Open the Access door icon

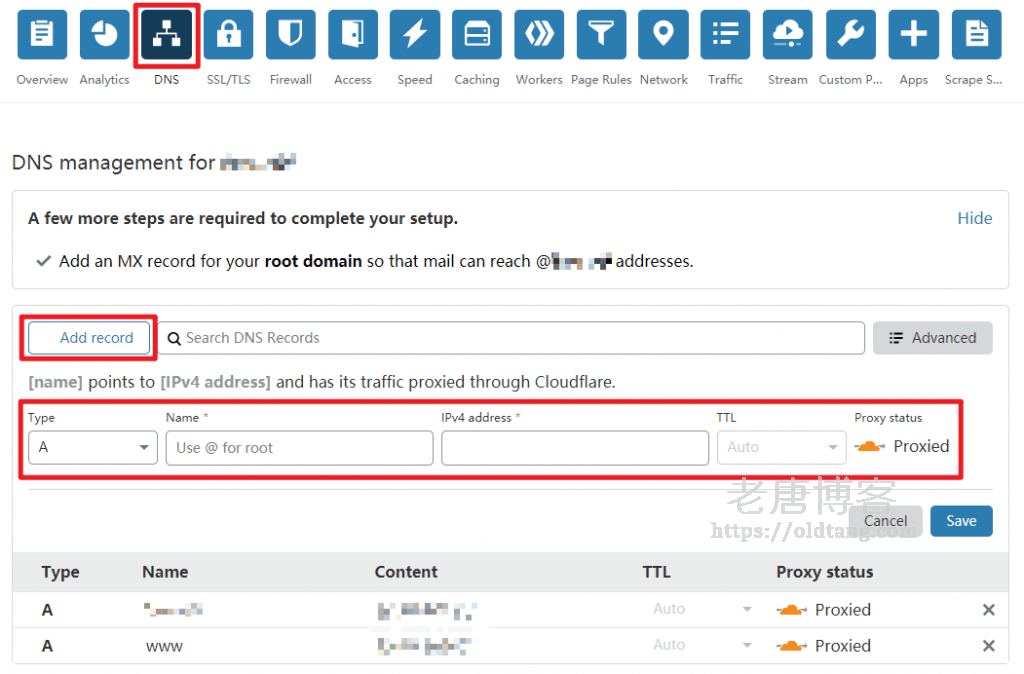coord(353,35)
